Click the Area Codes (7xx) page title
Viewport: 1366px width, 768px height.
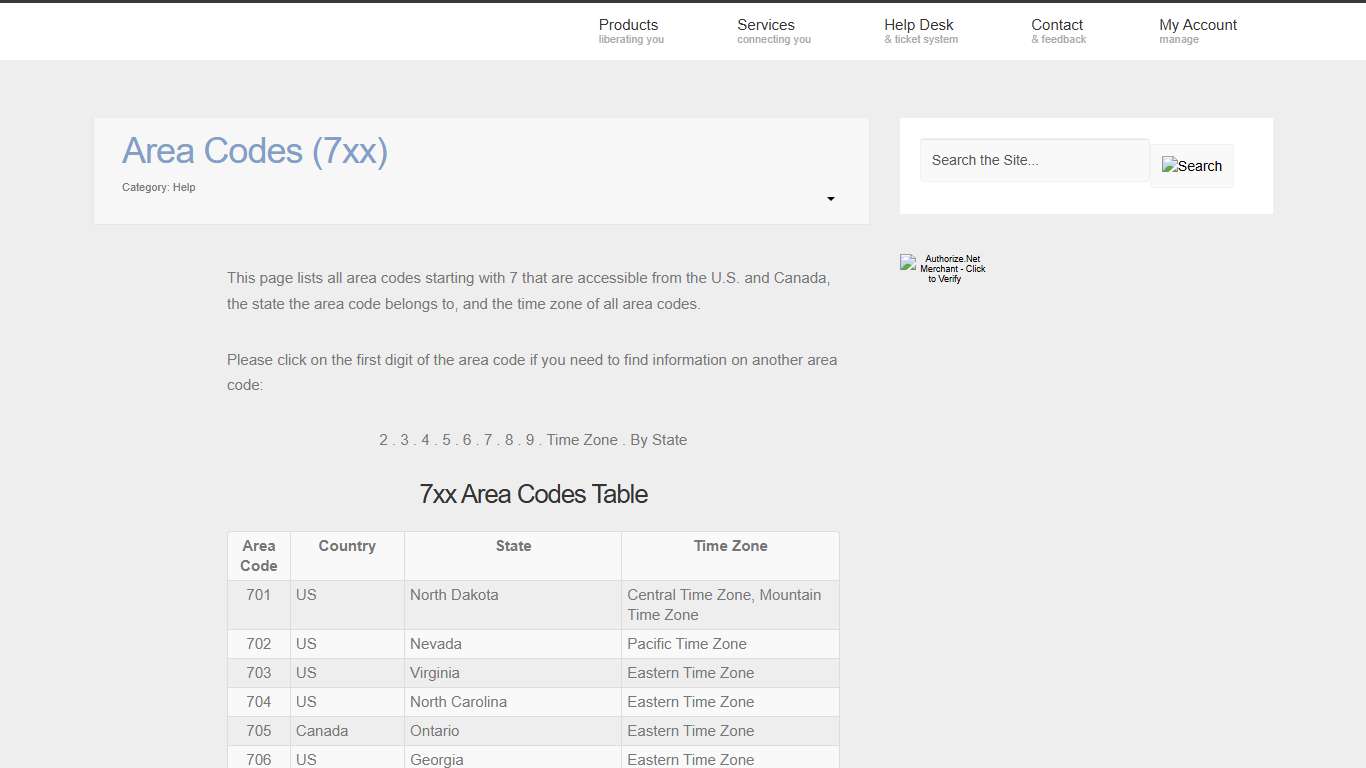click(x=255, y=151)
